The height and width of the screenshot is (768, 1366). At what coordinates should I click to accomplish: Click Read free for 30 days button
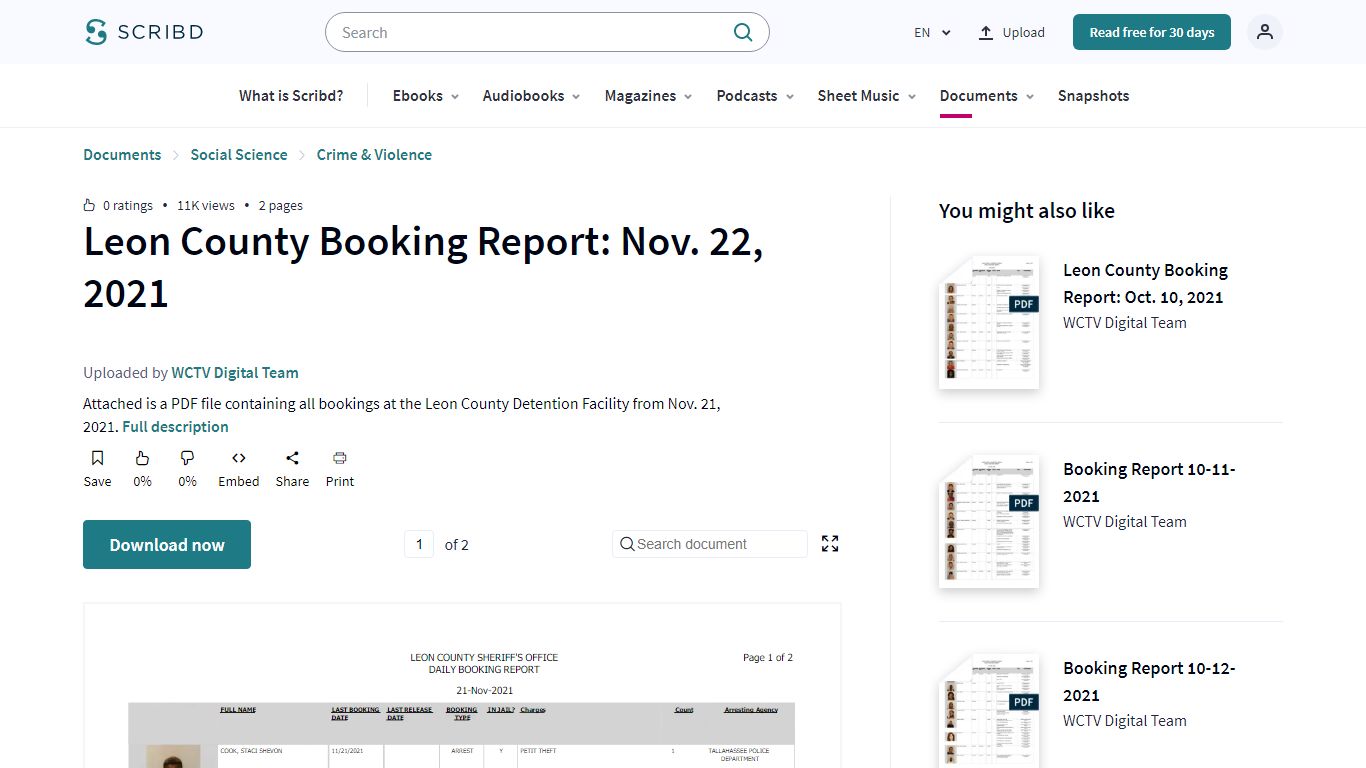(1152, 32)
